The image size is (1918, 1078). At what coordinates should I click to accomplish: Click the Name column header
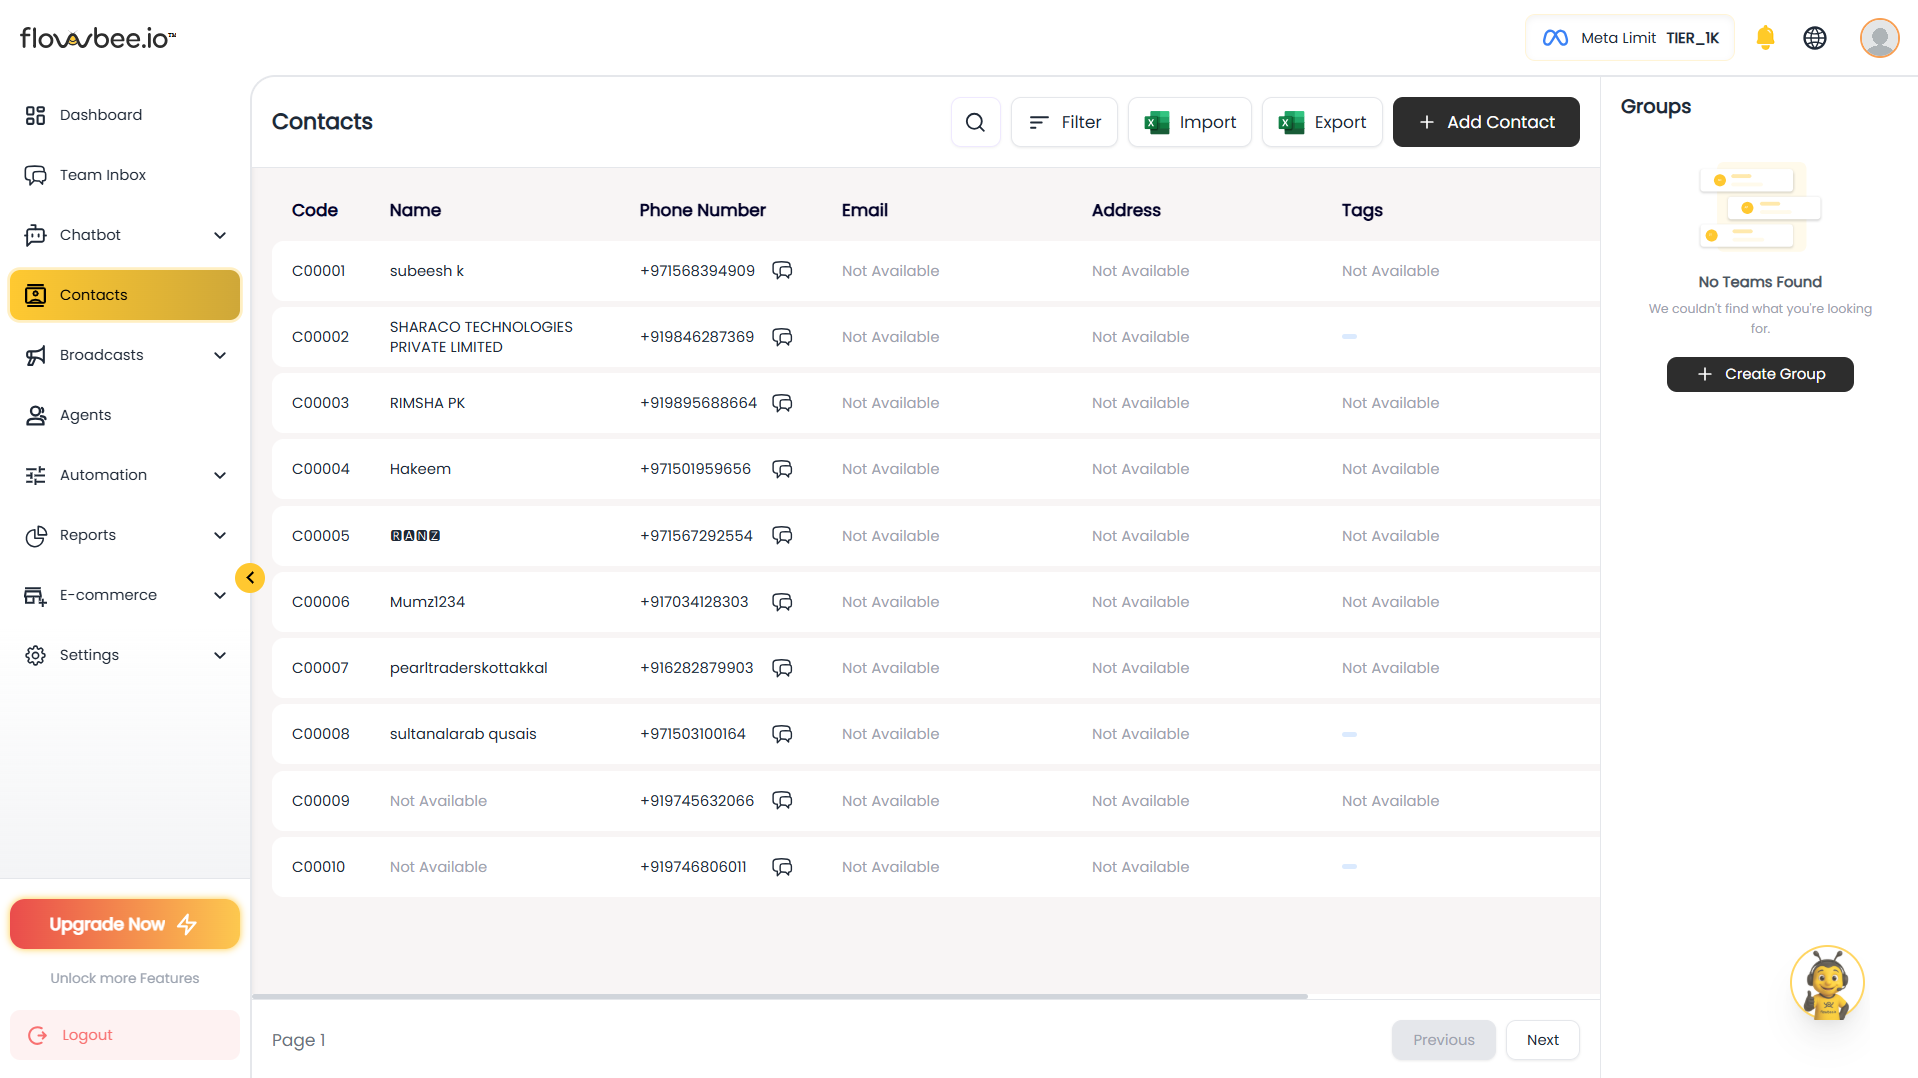click(x=415, y=210)
